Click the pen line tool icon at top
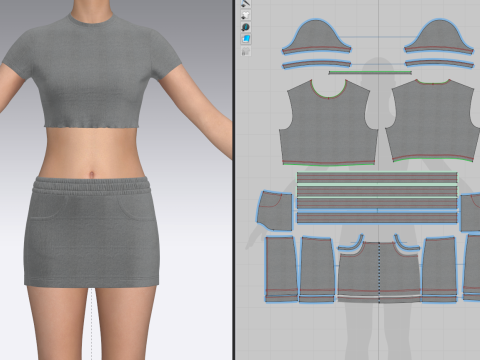The width and height of the screenshot is (480, 360). (x=246, y=3)
